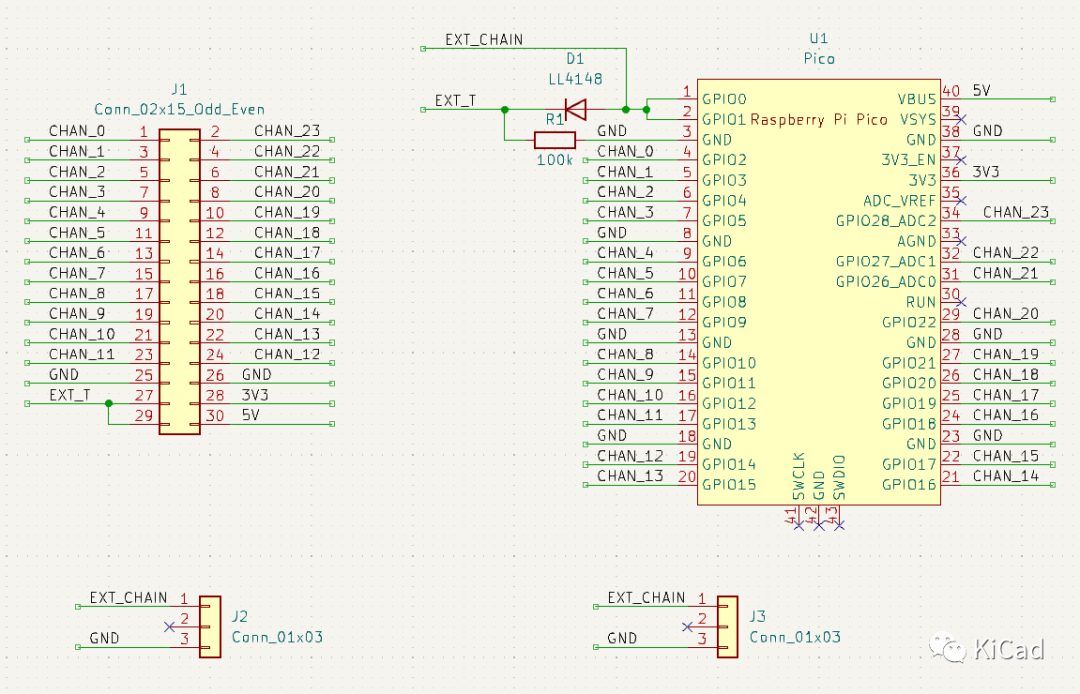Click the Conn_01x03 text beside J2
The image size is (1080, 694).
[x=278, y=637]
